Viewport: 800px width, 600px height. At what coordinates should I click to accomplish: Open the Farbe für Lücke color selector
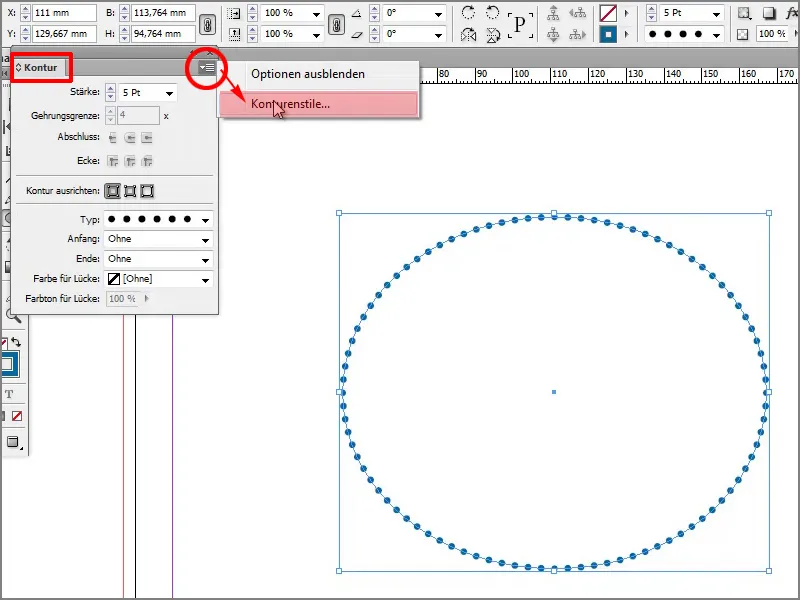point(203,278)
